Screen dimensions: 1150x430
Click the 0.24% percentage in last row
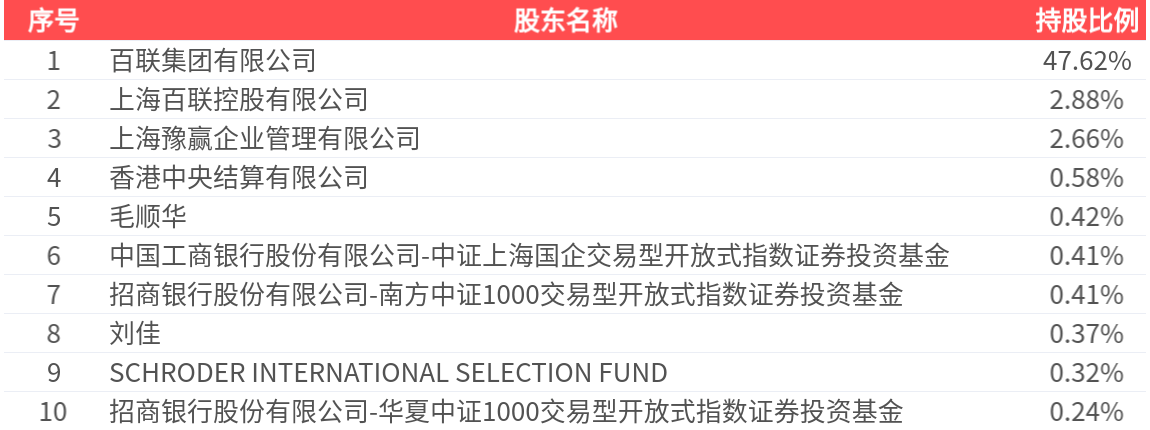click(x=1087, y=412)
